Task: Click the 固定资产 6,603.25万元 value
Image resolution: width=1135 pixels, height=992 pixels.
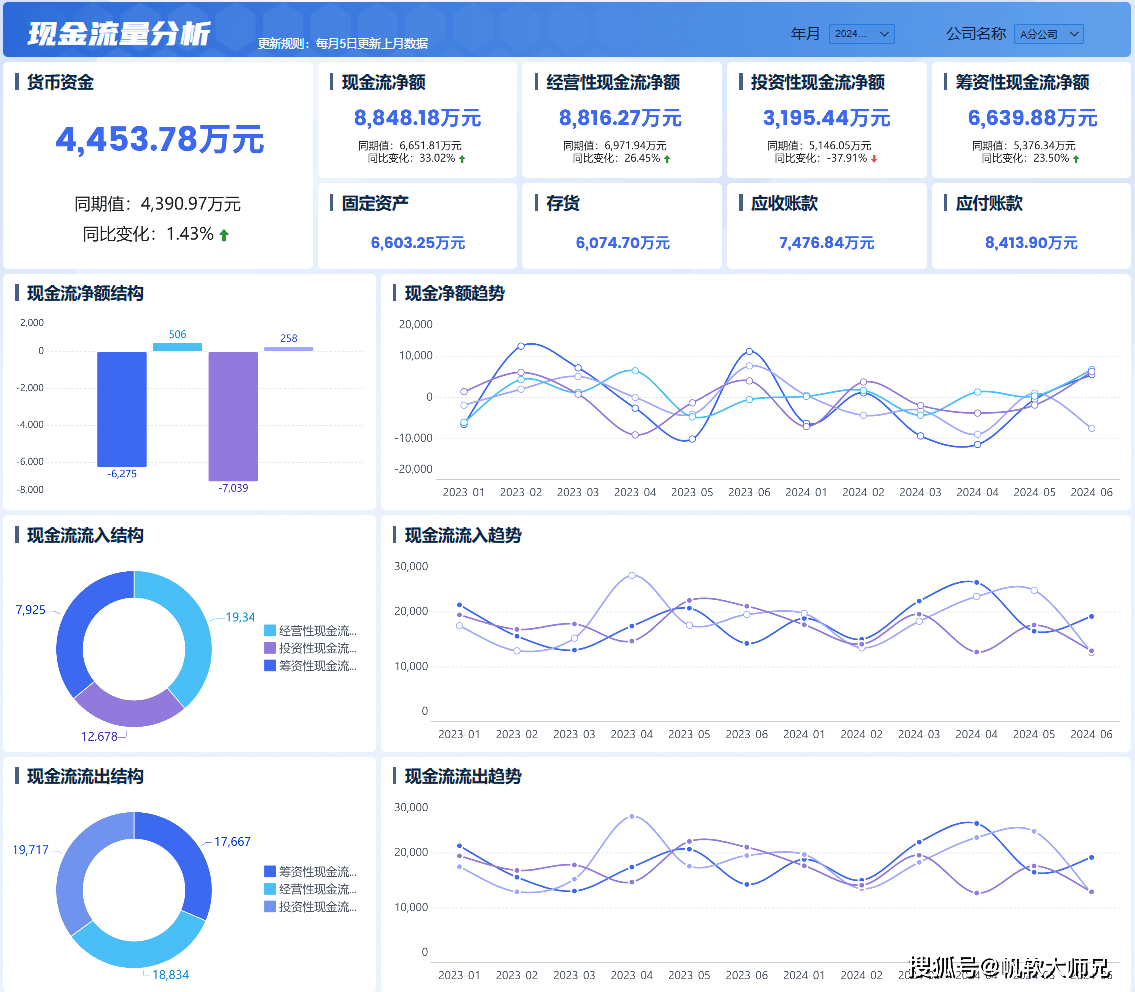Action: click(x=417, y=243)
